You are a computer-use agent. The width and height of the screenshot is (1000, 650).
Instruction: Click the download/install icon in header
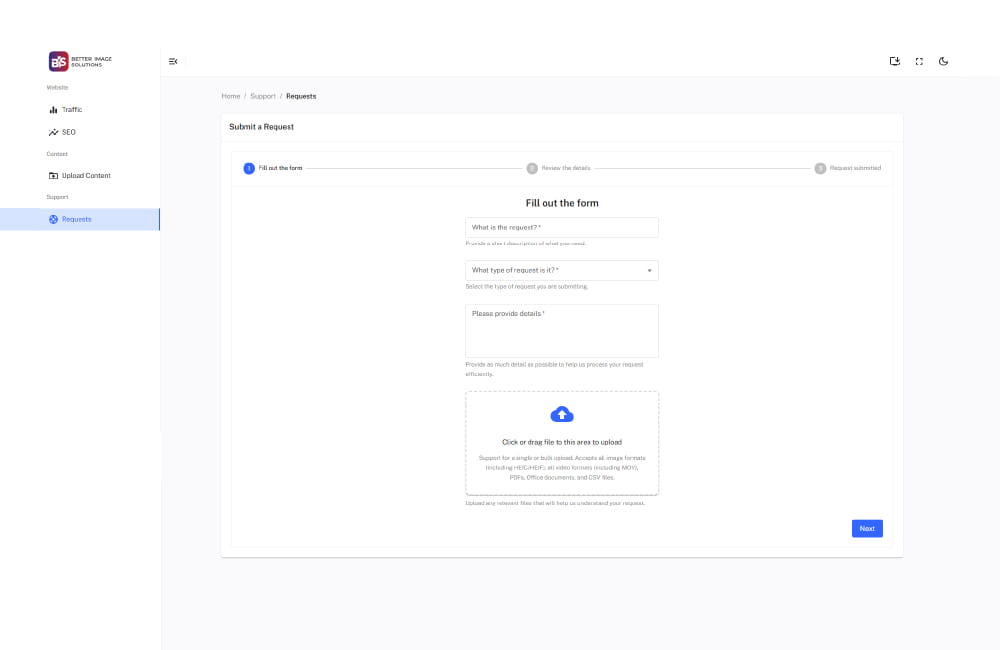(895, 61)
